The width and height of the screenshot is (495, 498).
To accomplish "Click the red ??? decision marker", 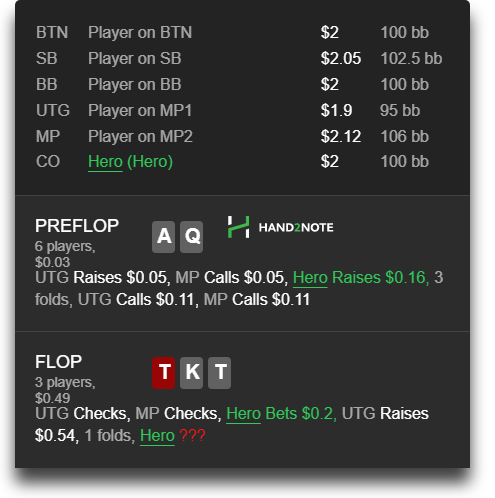I will point(192,435).
